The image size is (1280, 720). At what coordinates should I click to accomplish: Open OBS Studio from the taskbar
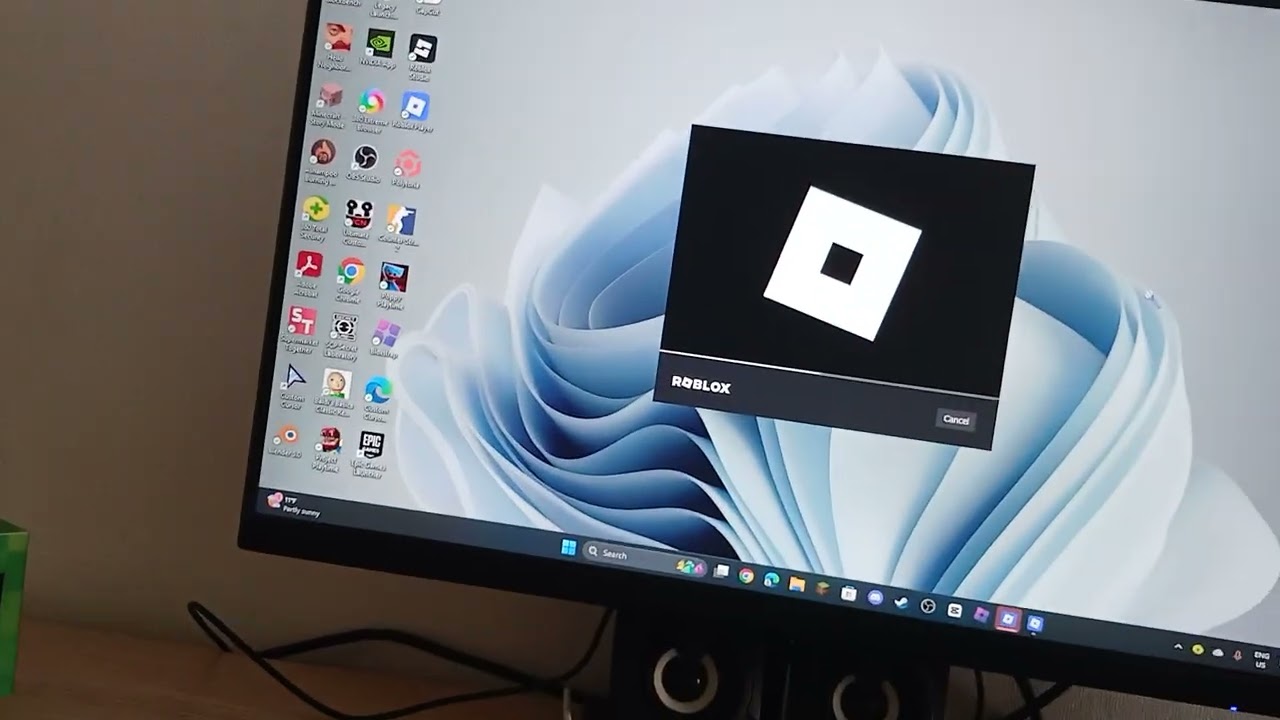[x=927, y=606]
